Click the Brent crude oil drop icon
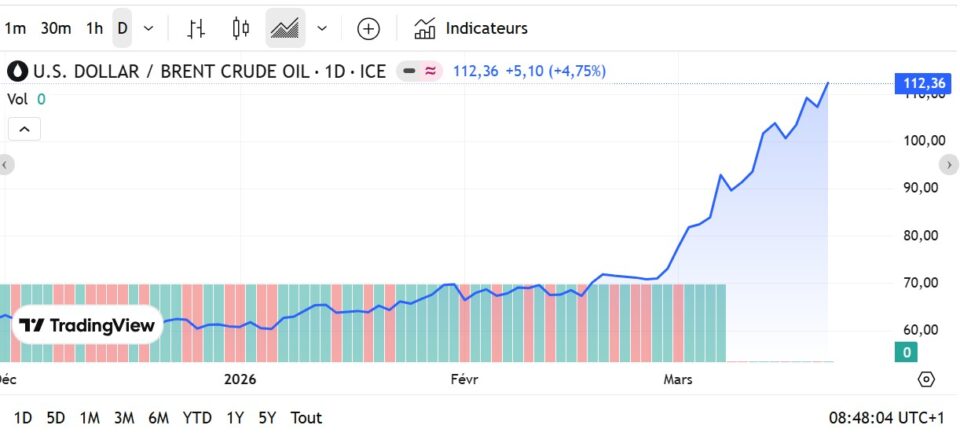This screenshot has height=436, width=960. [x=18, y=71]
